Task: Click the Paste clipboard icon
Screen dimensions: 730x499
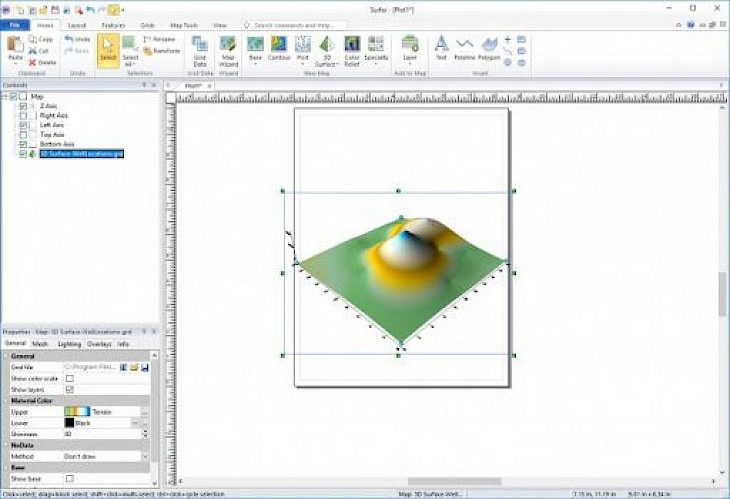Action: [x=15, y=44]
